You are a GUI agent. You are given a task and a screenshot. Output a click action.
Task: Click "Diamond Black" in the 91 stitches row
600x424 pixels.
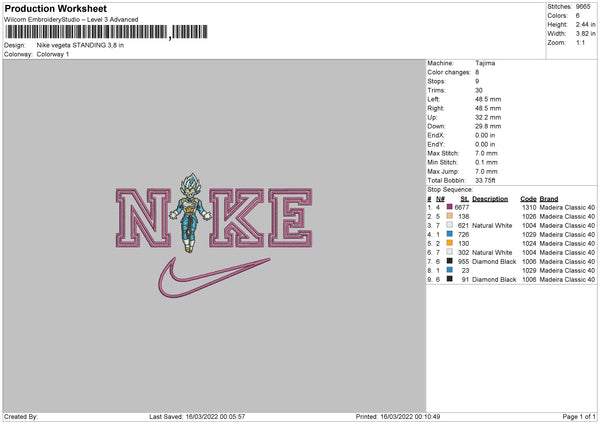[x=494, y=279]
